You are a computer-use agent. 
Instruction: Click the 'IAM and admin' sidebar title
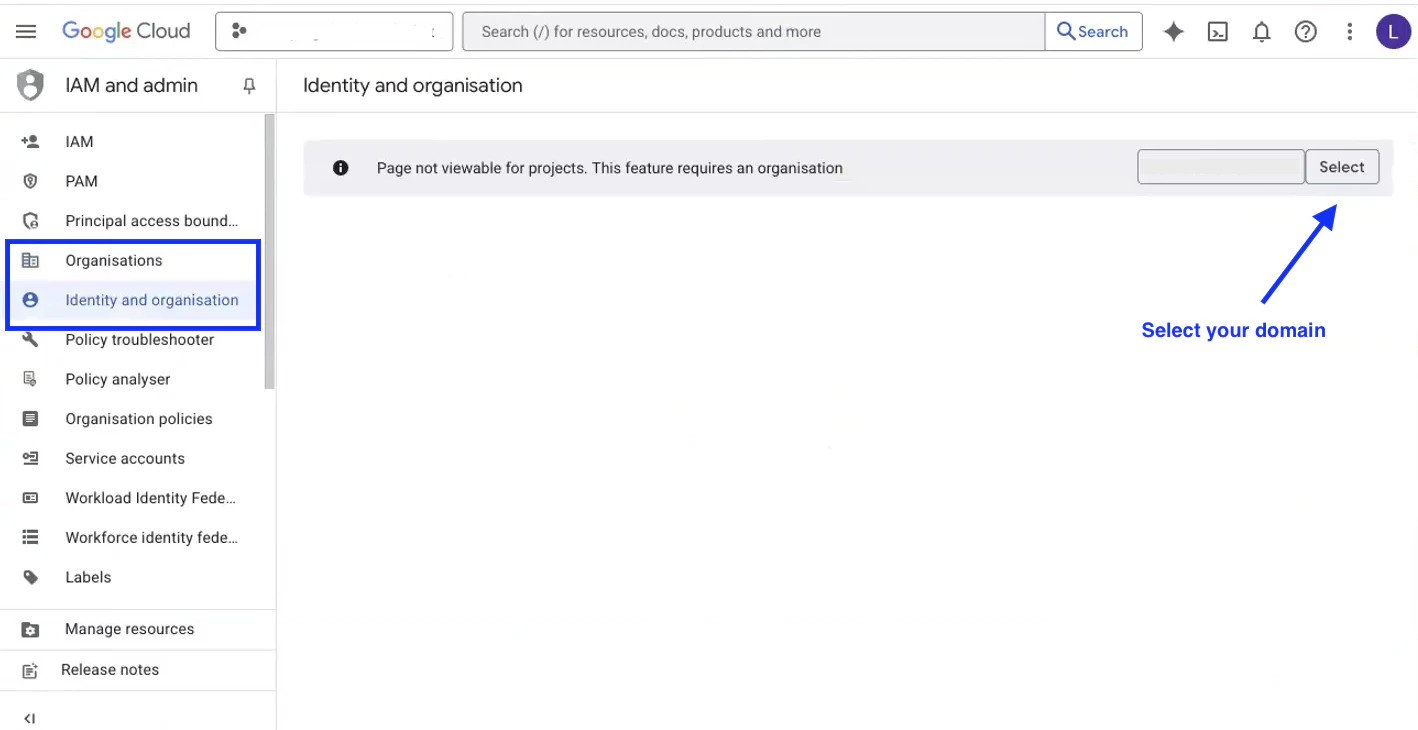pos(132,85)
